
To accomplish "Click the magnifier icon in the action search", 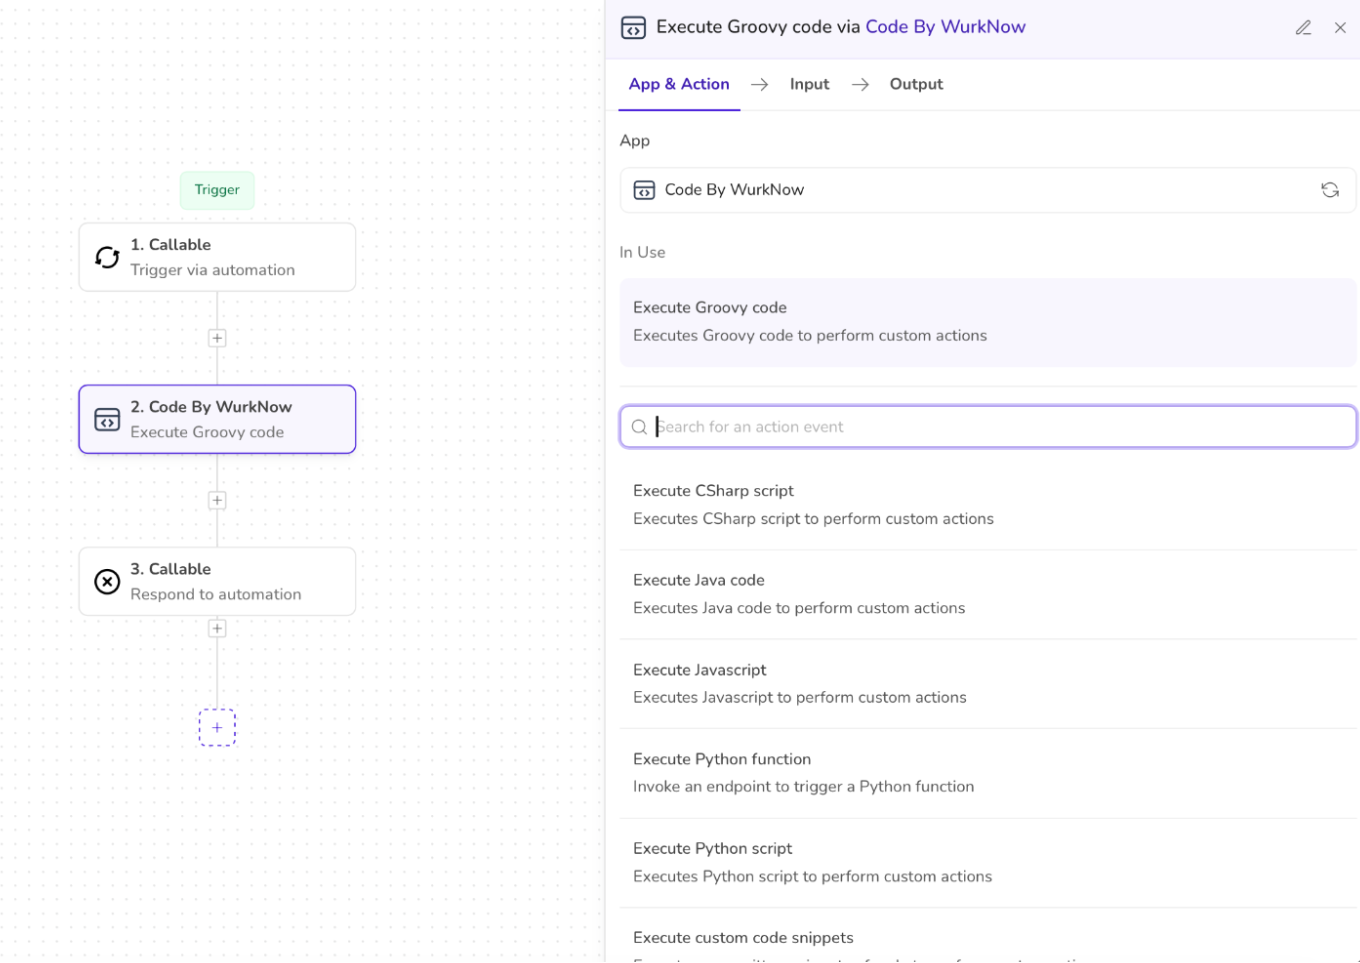I will [x=639, y=427].
